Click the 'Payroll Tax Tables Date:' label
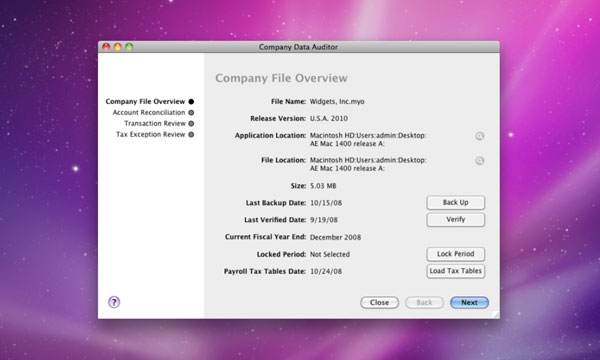 click(265, 271)
